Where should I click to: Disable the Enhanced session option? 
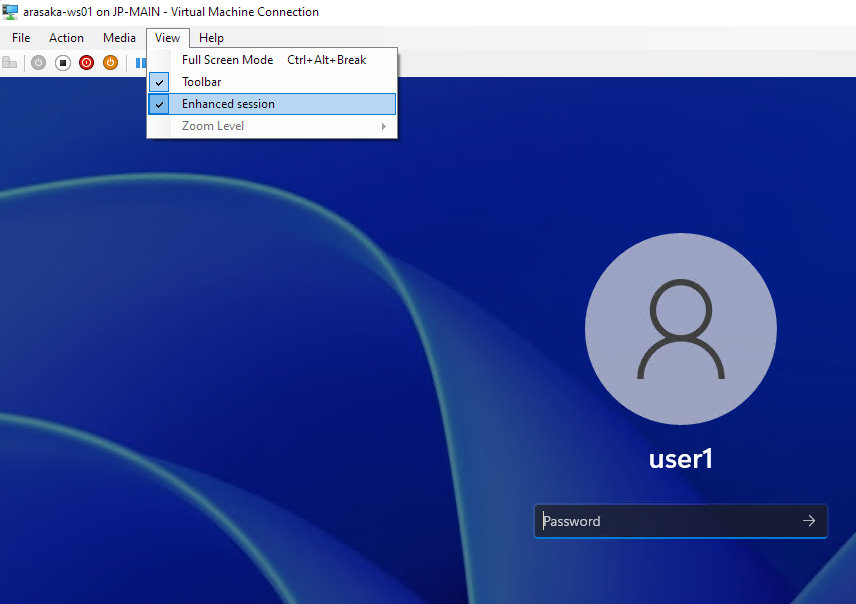point(228,104)
